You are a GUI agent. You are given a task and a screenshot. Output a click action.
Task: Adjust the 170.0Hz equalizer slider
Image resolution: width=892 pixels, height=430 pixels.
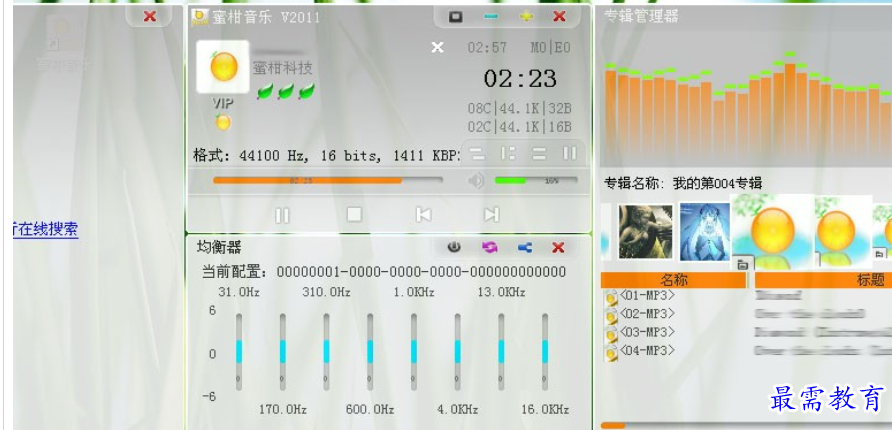point(283,352)
